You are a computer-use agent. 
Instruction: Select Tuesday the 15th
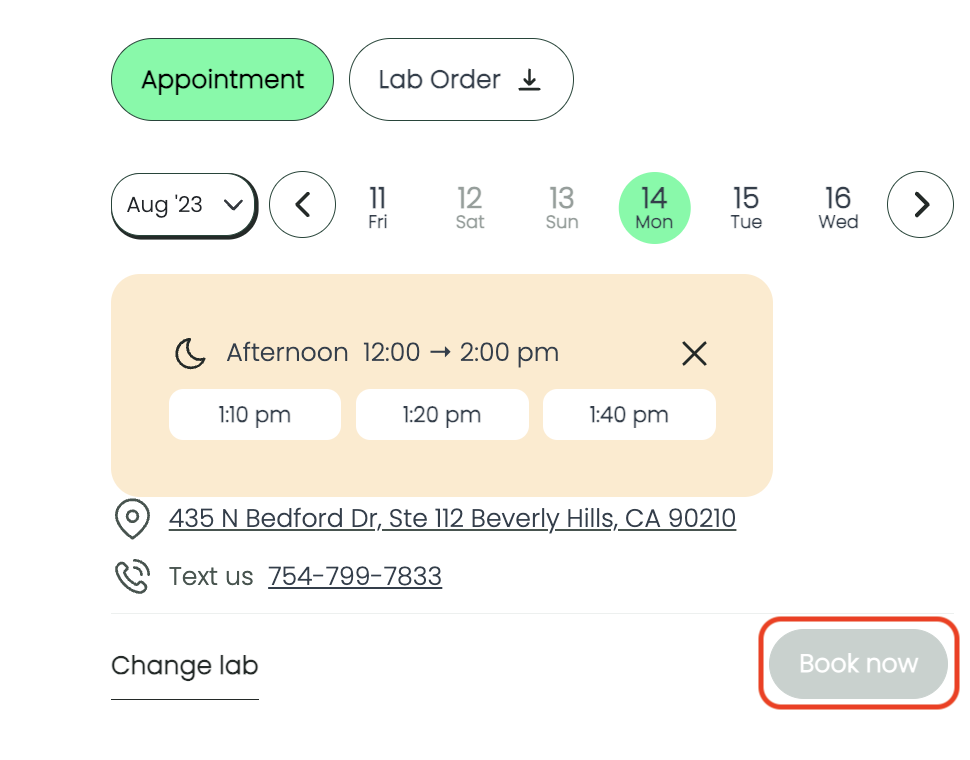746,207
